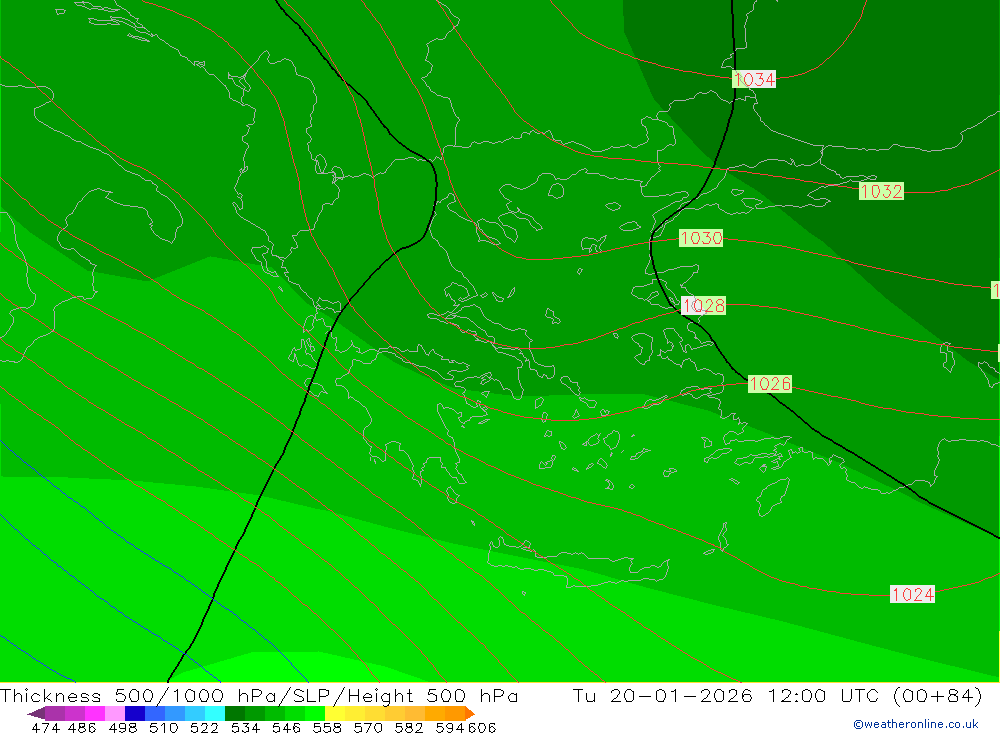Click the 1026 isobar label
Image resolution: width=1000 pixels, height=733 pixels.
tap(770, 383)
